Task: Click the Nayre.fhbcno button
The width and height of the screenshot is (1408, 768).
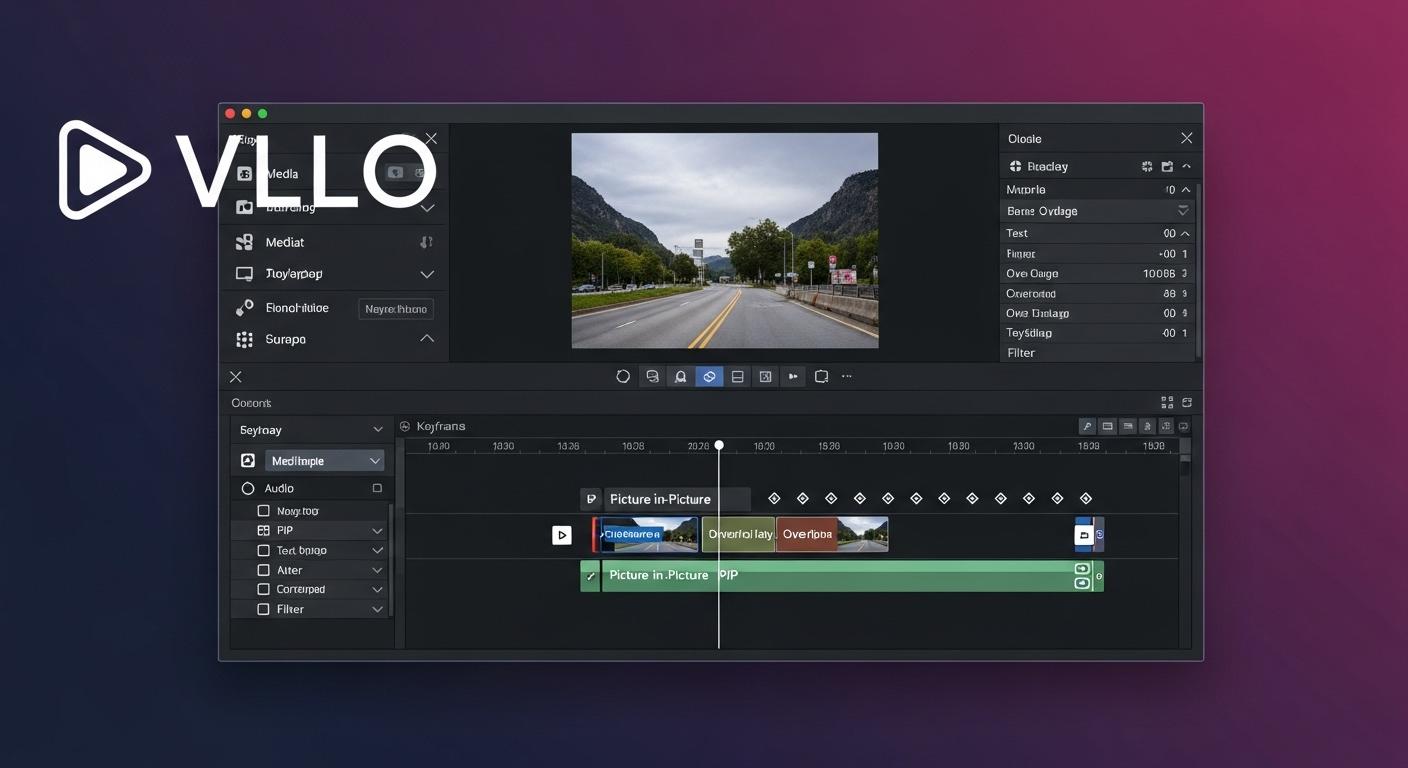Action: click(396, 309)
